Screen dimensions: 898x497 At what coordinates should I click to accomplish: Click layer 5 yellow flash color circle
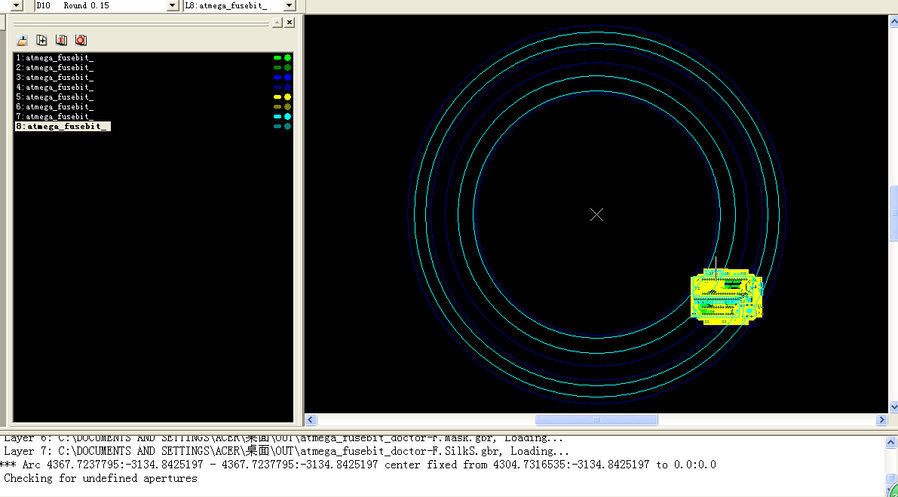pos(287,97)
